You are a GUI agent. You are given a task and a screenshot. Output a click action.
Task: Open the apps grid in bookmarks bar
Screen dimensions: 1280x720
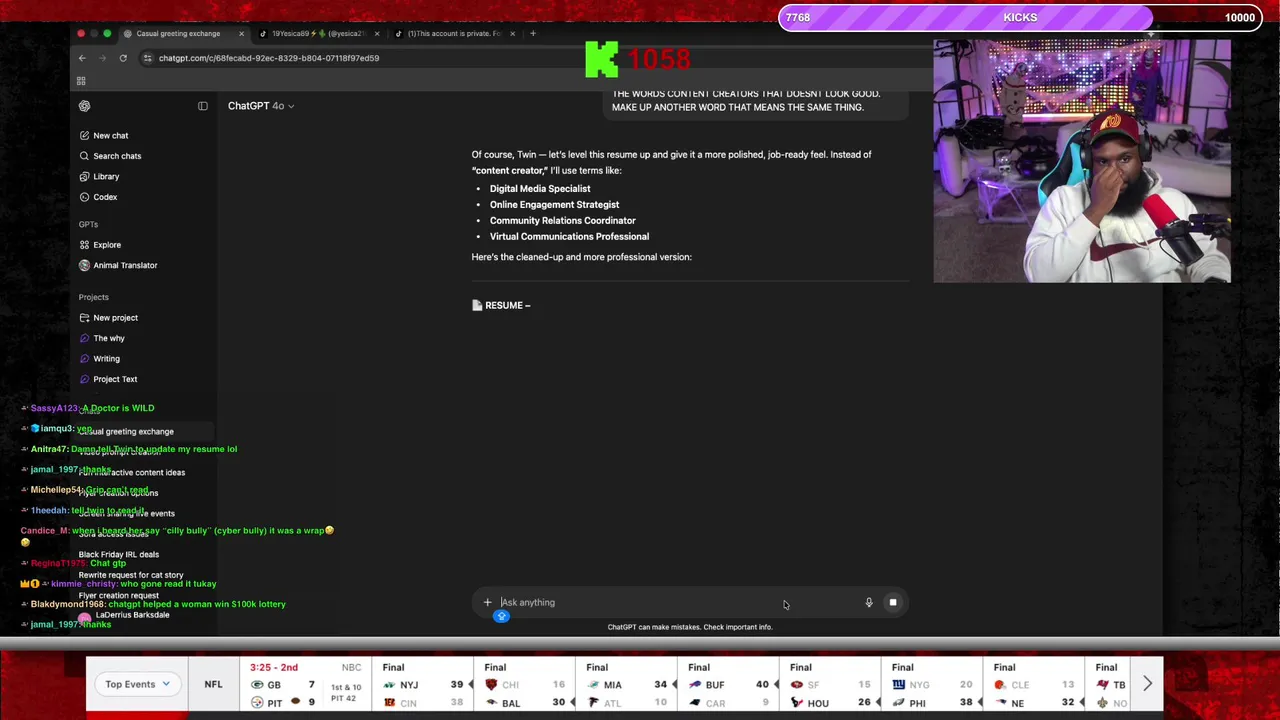82,81
